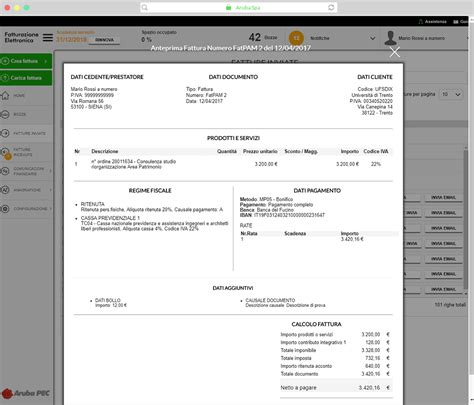474x405 pixels.
Task: Click the 'Netto a pagare' total row
Action: (336, 388)
